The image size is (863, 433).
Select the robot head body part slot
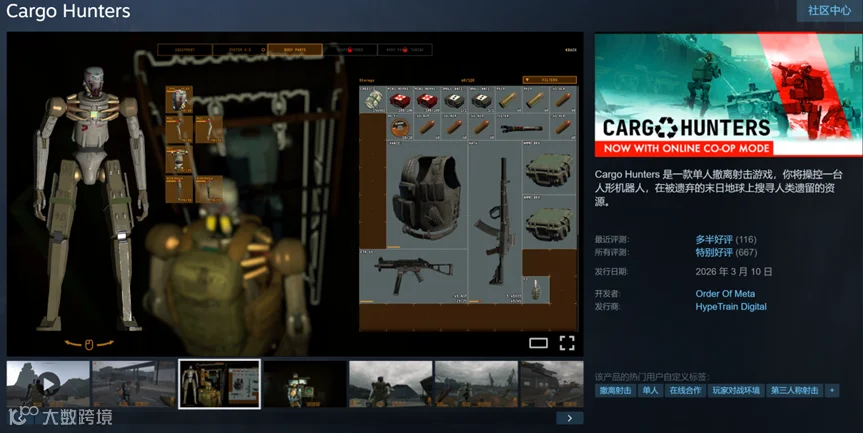pos(179,100)
